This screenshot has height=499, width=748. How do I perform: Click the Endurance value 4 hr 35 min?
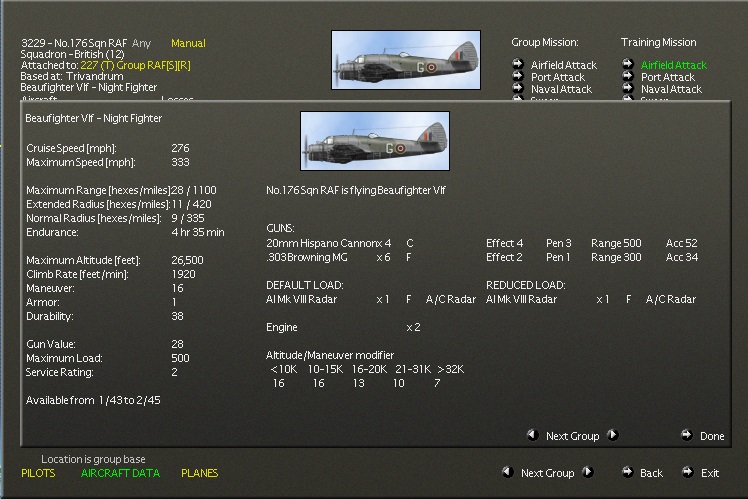197,232
